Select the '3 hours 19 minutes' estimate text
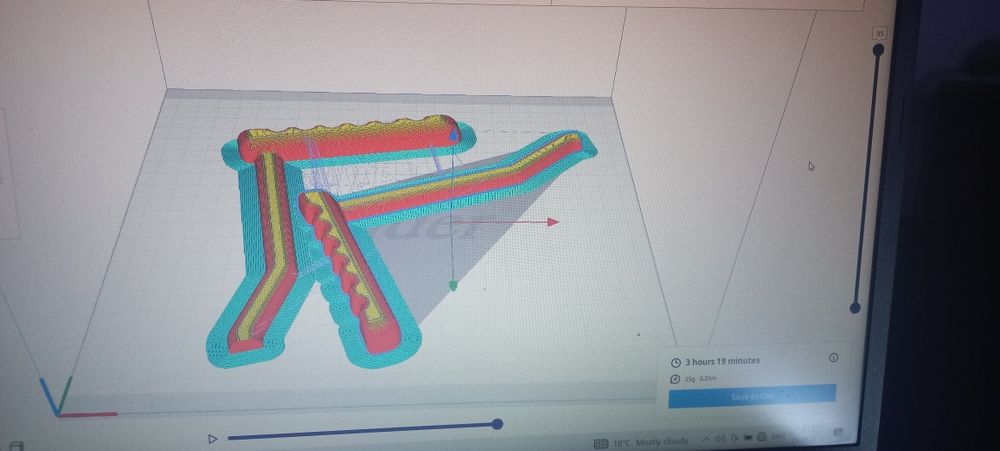The height and width of the screenshot is (451, 1000). point(722,361)
